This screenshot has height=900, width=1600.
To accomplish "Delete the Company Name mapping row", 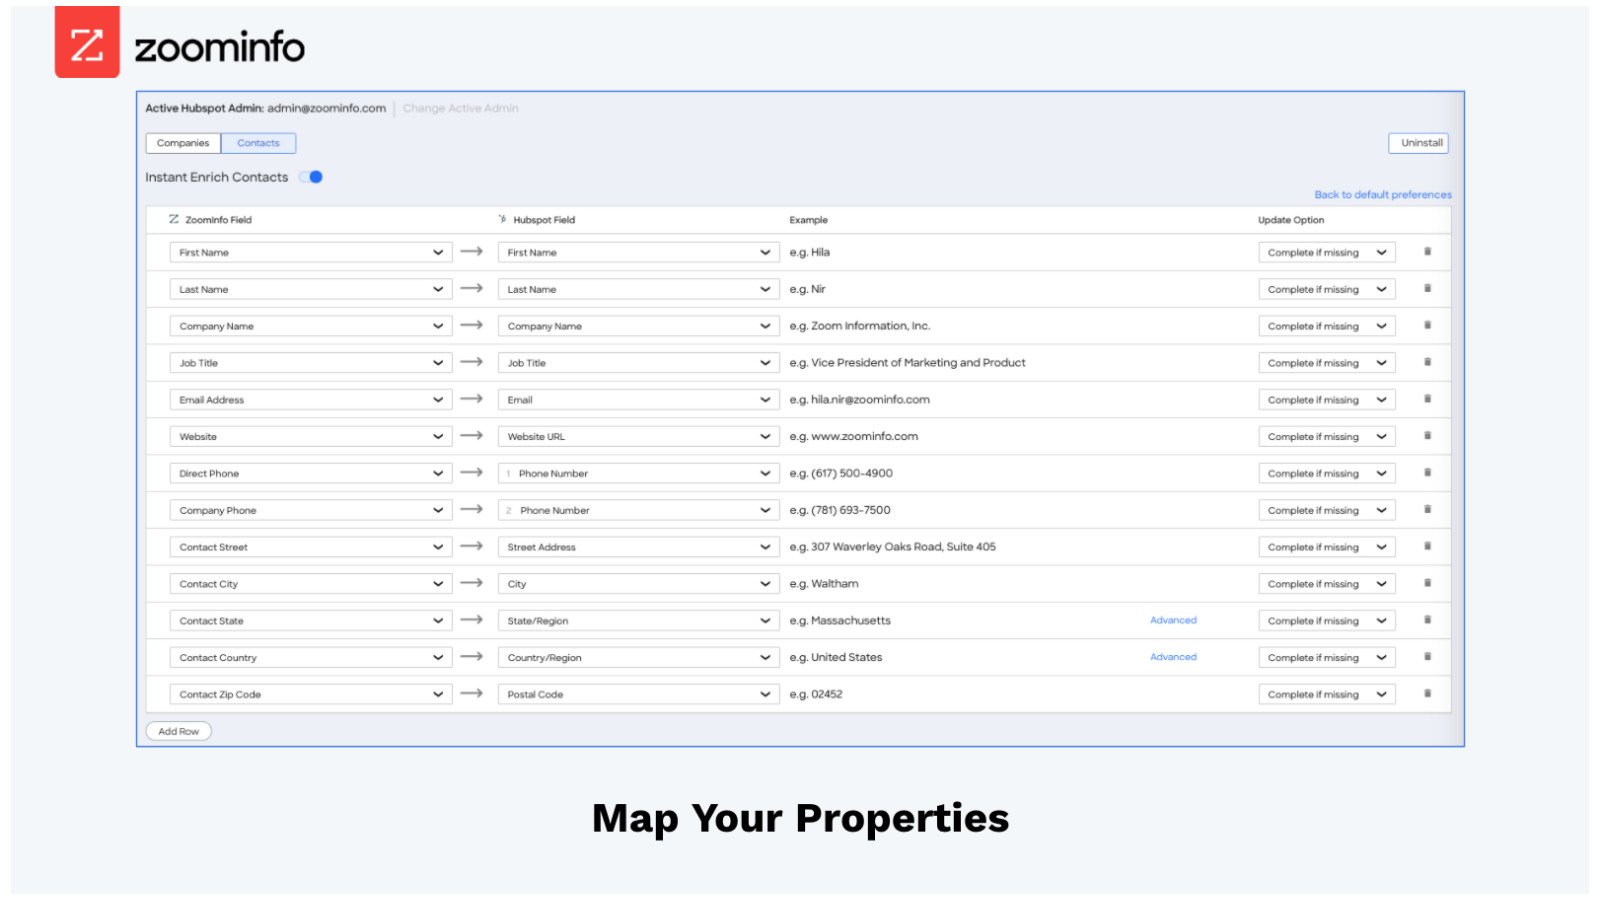I will point(1427,325).
